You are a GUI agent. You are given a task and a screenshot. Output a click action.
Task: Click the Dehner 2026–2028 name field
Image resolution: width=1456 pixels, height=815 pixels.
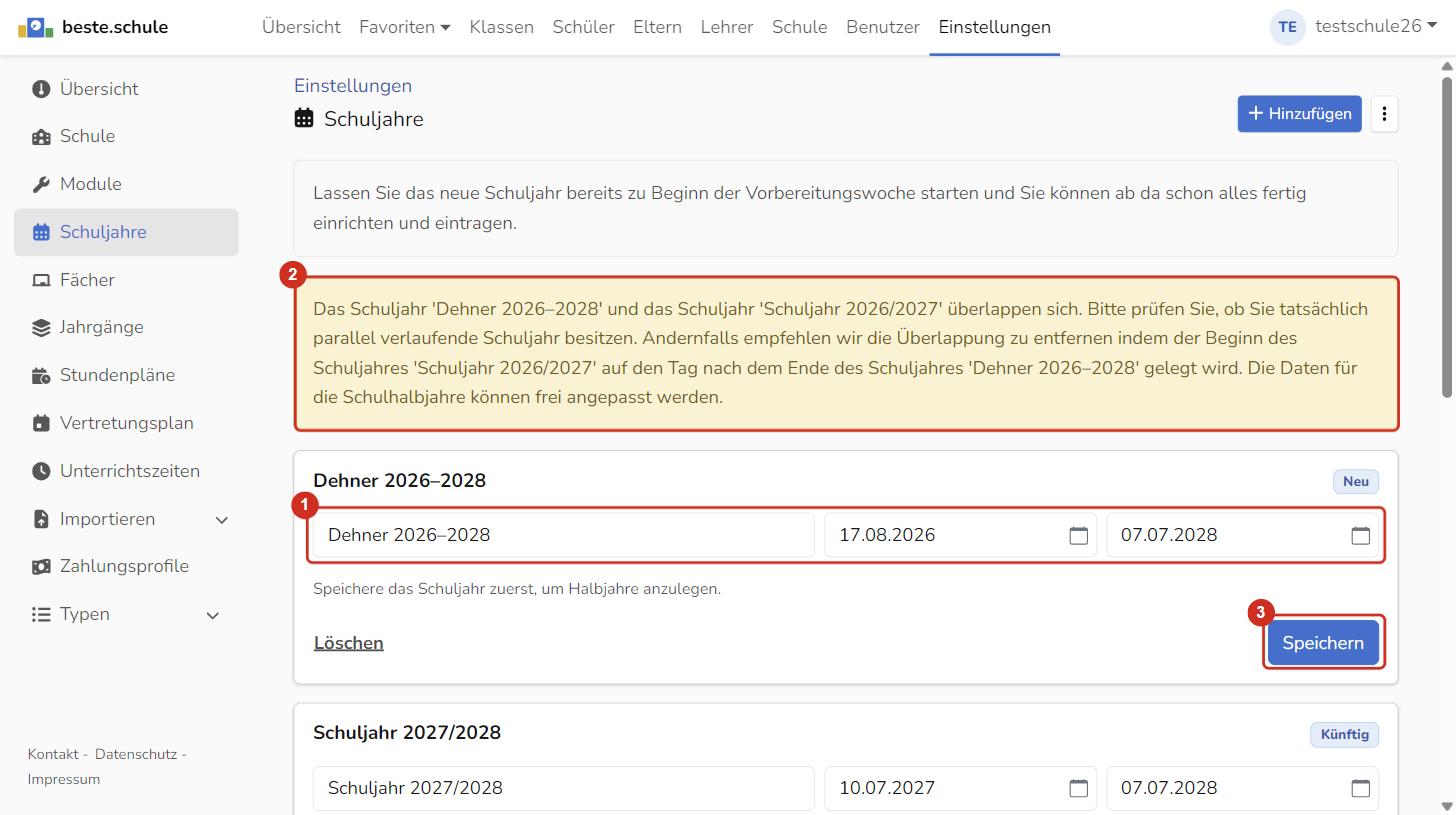(x=564, y=535)
